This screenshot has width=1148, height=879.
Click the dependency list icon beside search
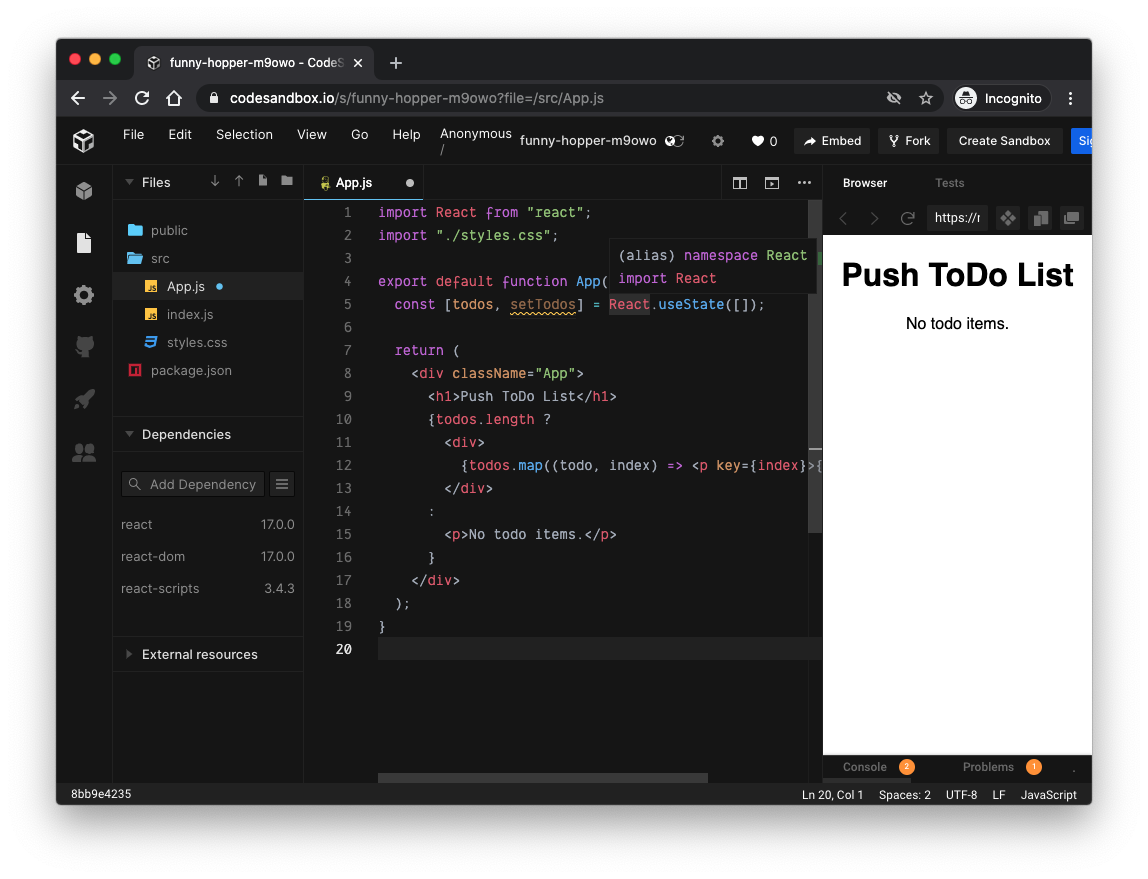[x=282, y=485]
